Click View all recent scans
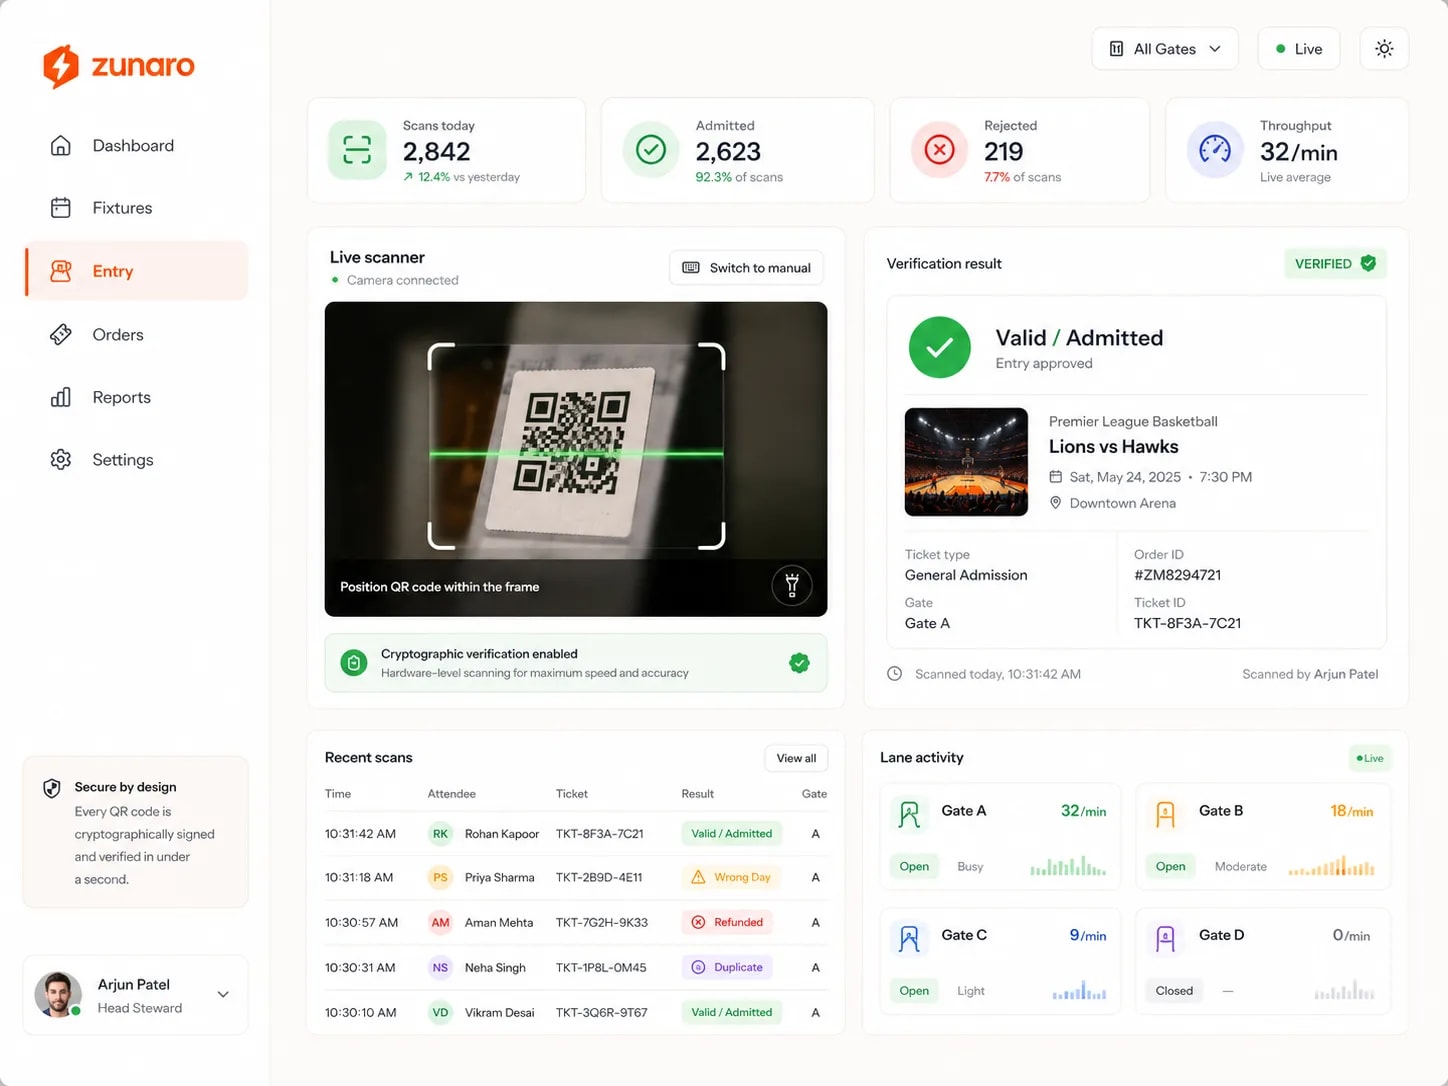This screenshot has height=1086, width=1448. tap(796, 758)
